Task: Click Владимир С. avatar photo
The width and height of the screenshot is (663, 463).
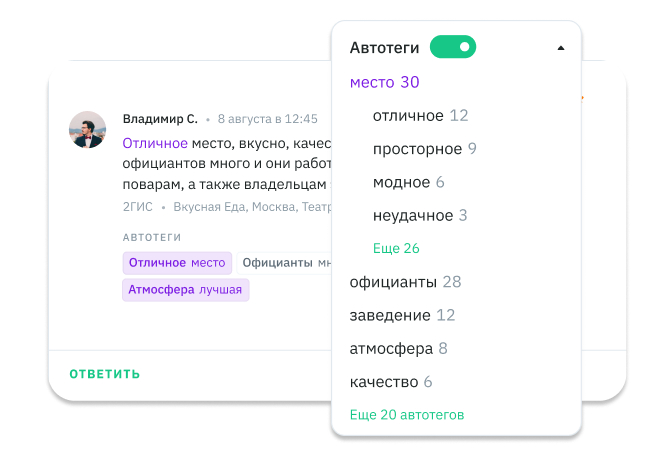Action: [88, 130]
